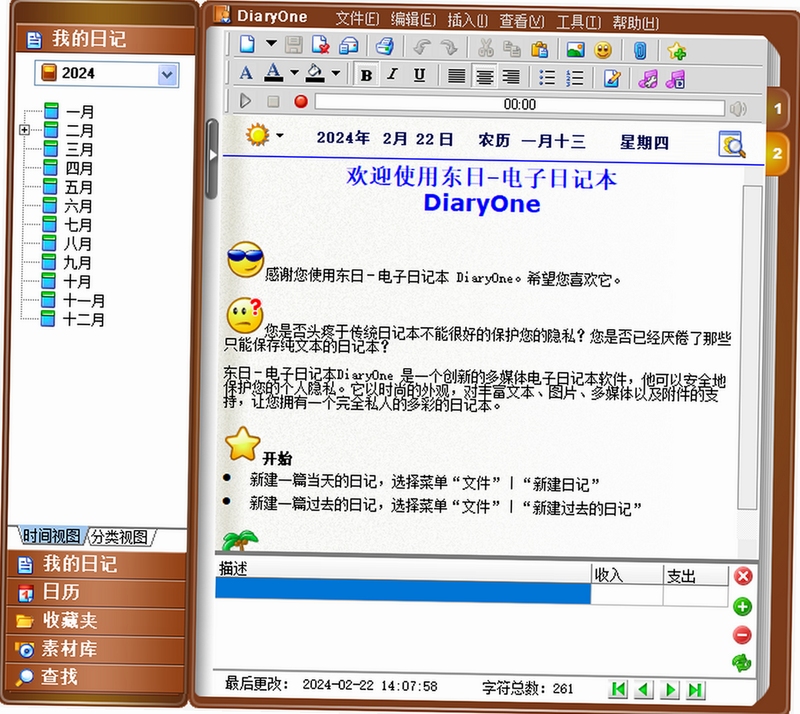800x714 pixels.
Task: Remove the row with red minus button
Action: (742, 635)
